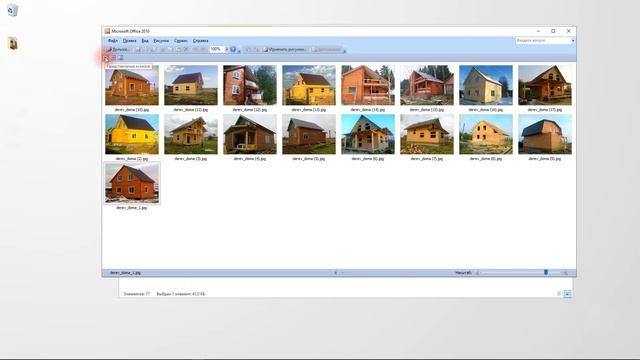The image size is (640, 360).
Task: Select thumbnail derev_doma (17).jpg
Action: click(x=545, y=85)
